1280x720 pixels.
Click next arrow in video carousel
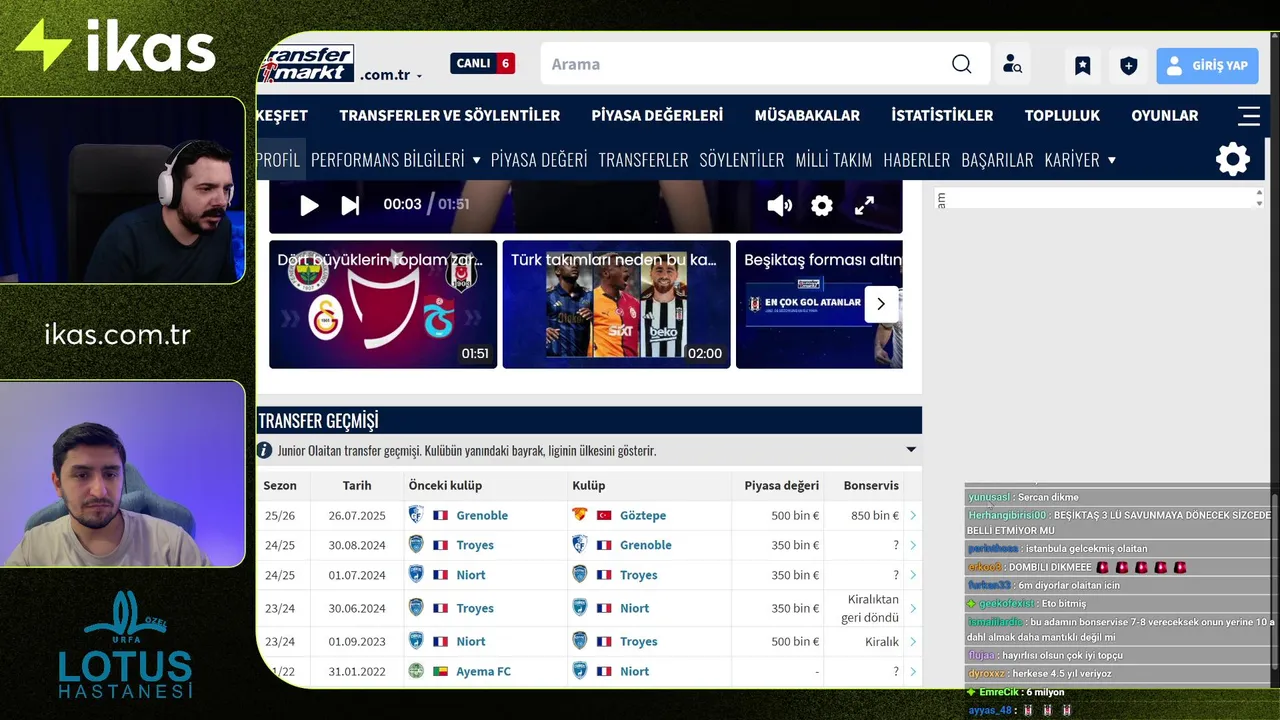click(x=881, y=304)
